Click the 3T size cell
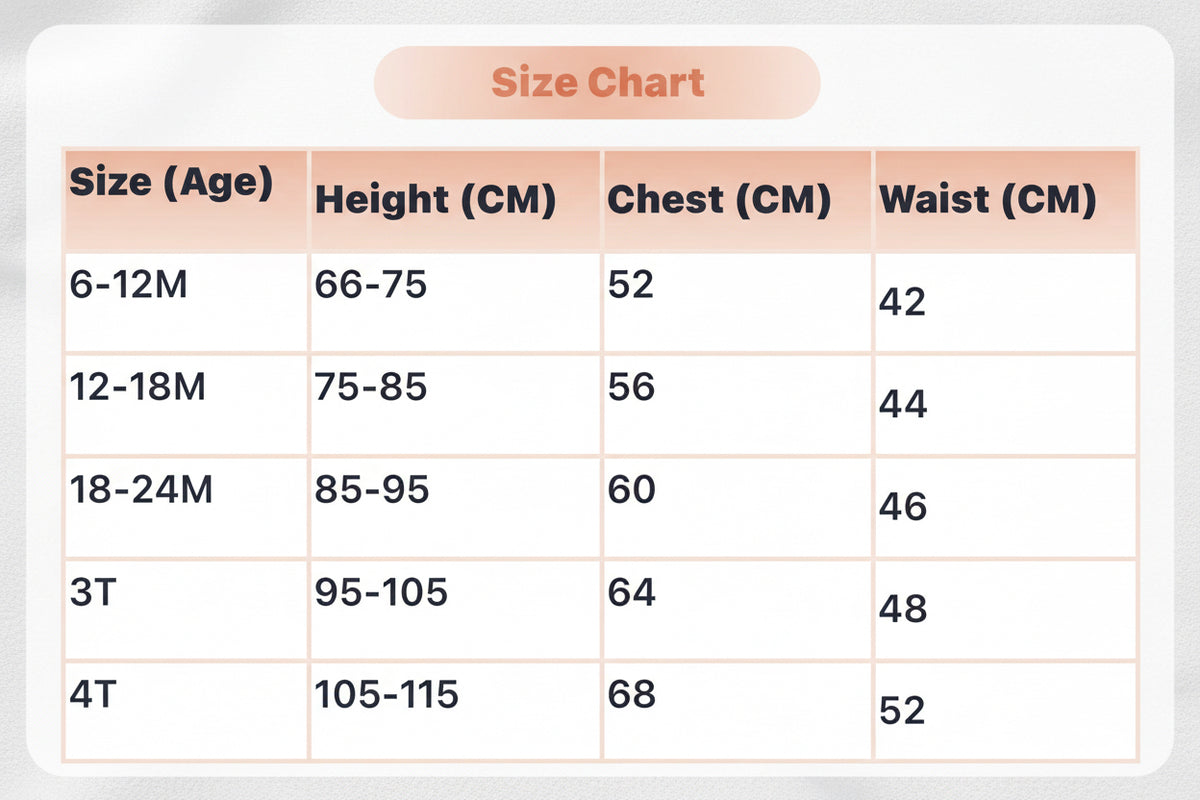This screenshot has width=1200, height=800. (186, 609)
